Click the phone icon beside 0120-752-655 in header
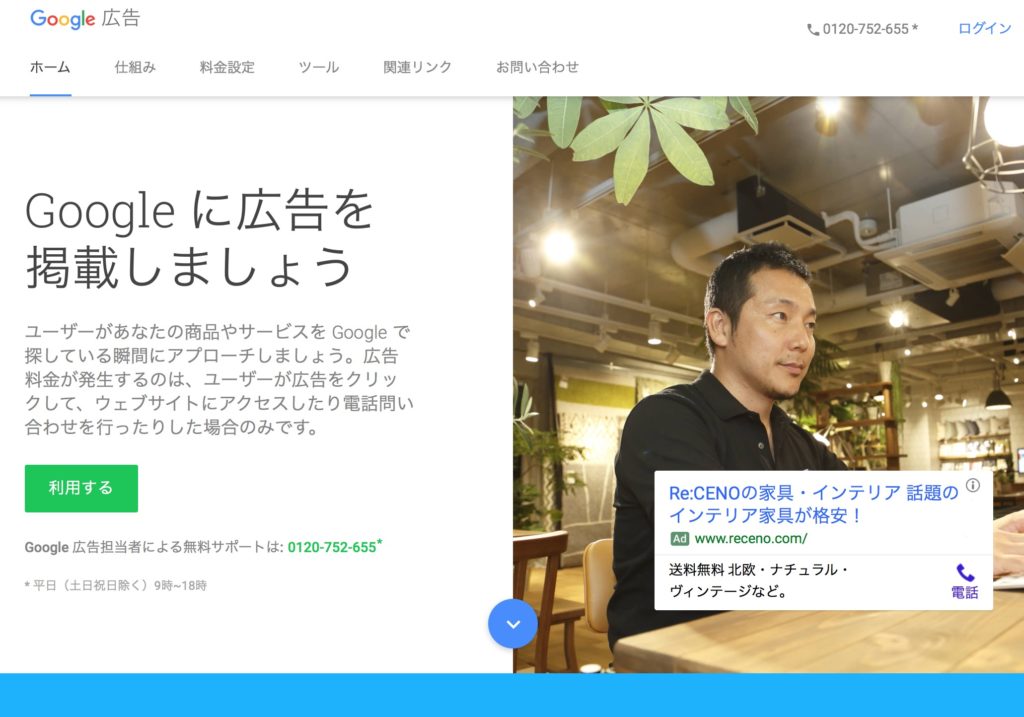This screenshot has width=1024, height=717. point(813,29)
